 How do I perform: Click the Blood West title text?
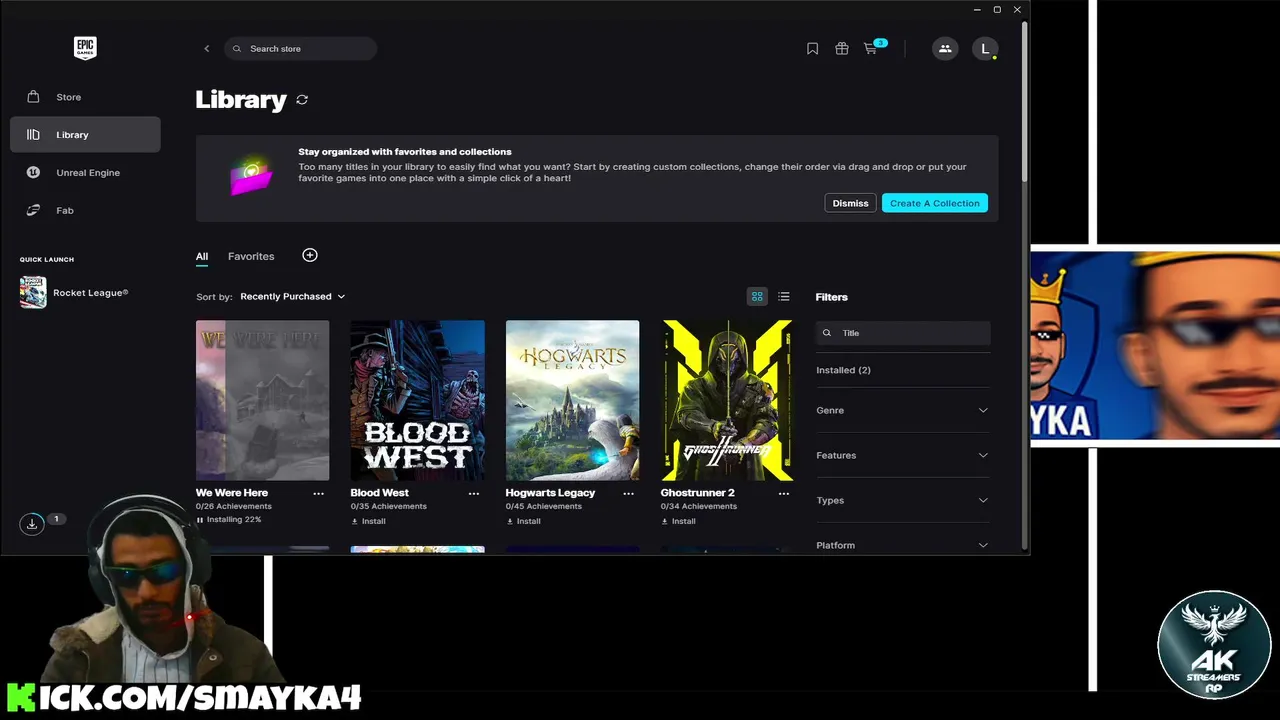(x=380, y=493)
